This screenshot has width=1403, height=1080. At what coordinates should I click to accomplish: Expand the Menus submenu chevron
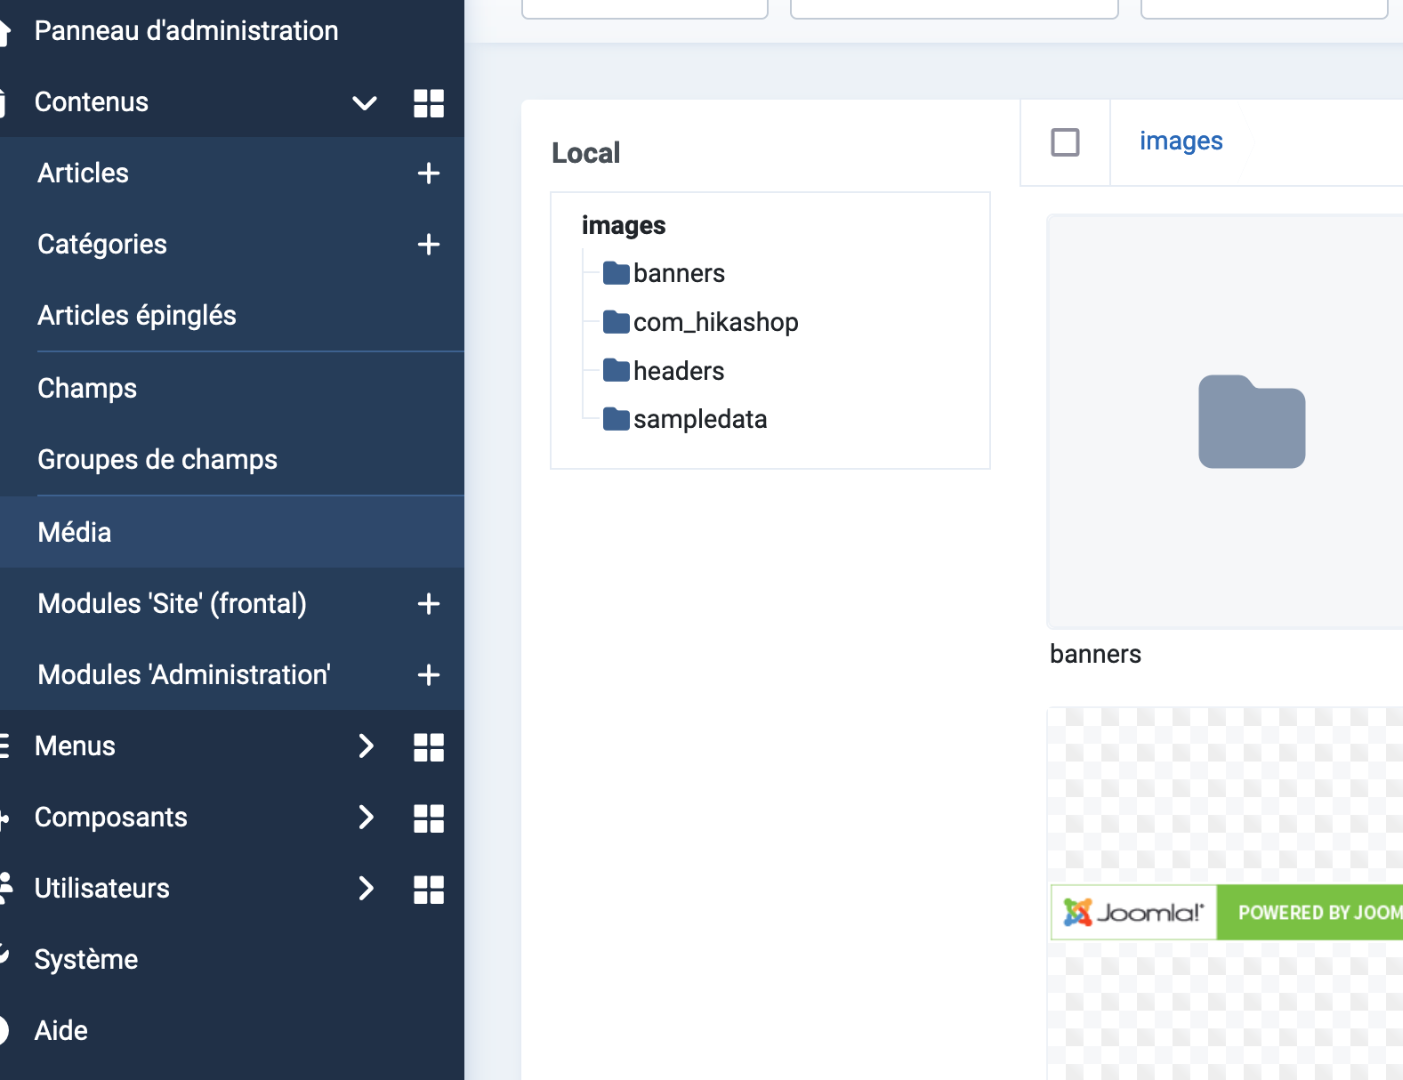365,746
